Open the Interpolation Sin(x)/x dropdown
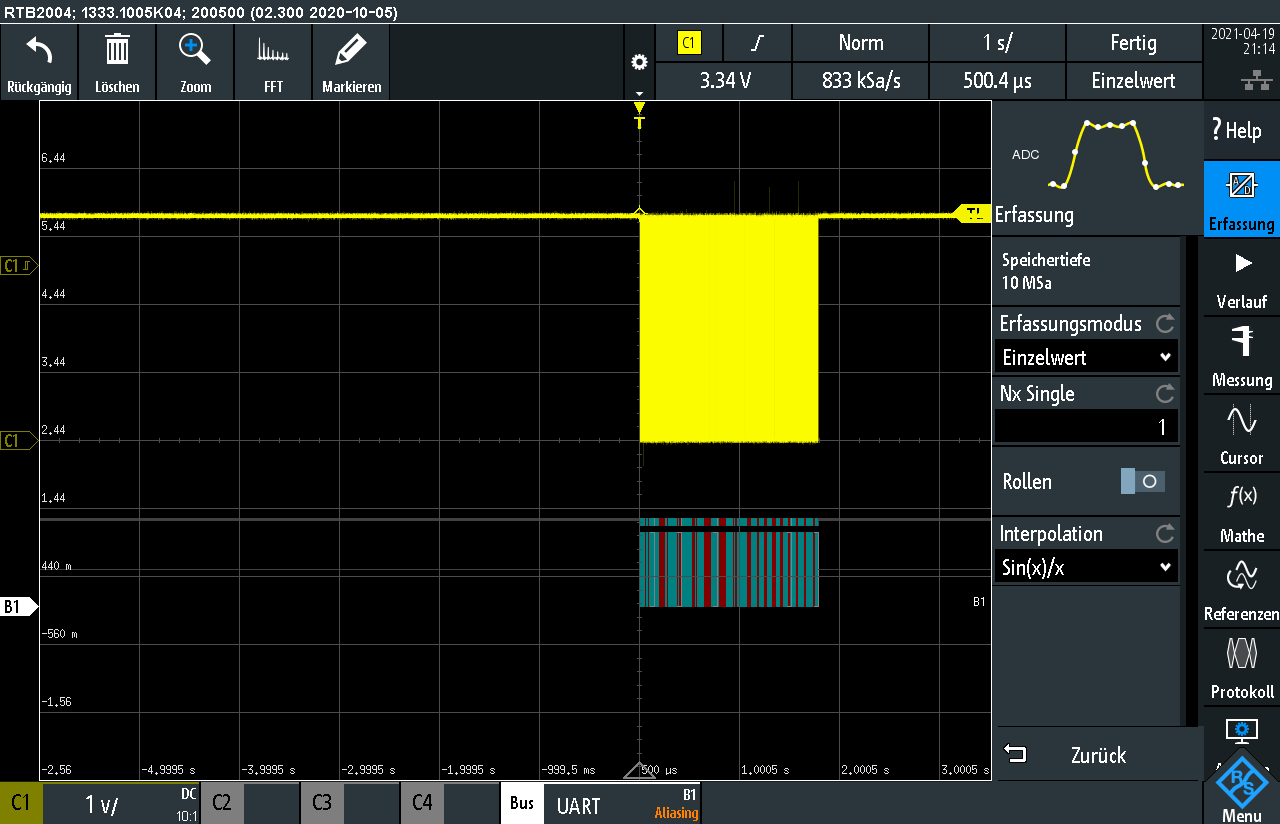Viewport: 1280px width, 824px height. tap(1087, 567)
